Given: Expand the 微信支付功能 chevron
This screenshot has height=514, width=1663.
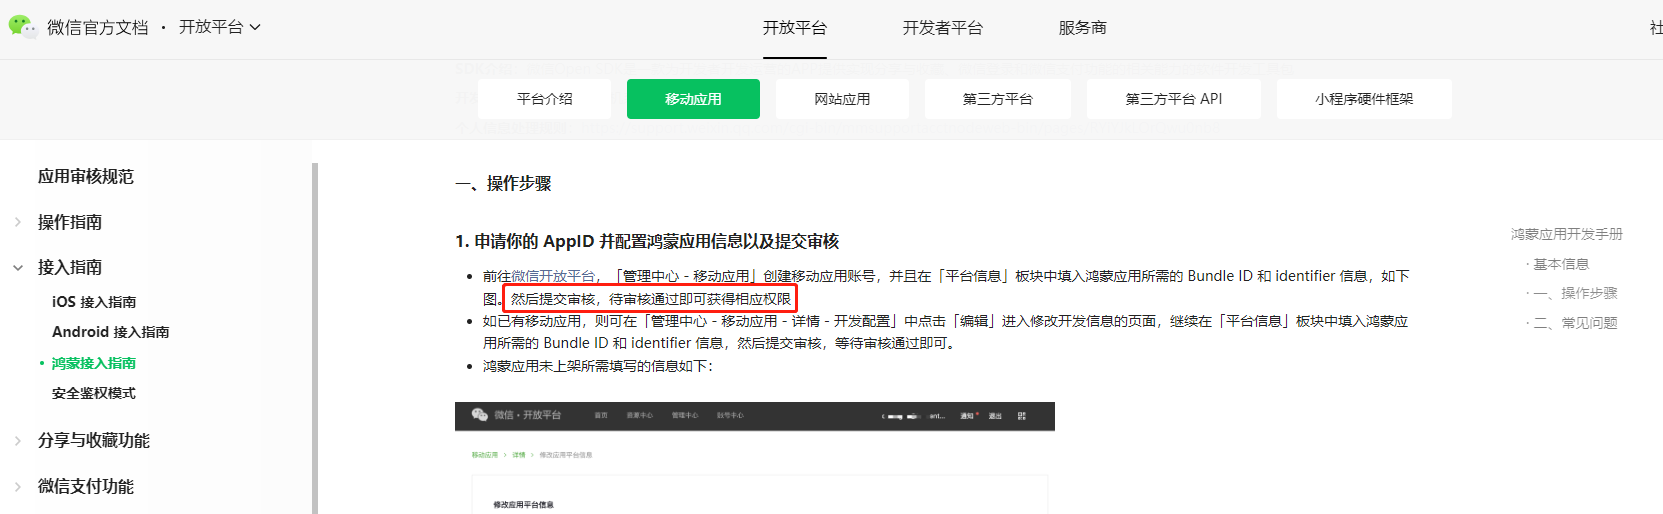Looking at the screenshot, I should (x=18, y=486).
